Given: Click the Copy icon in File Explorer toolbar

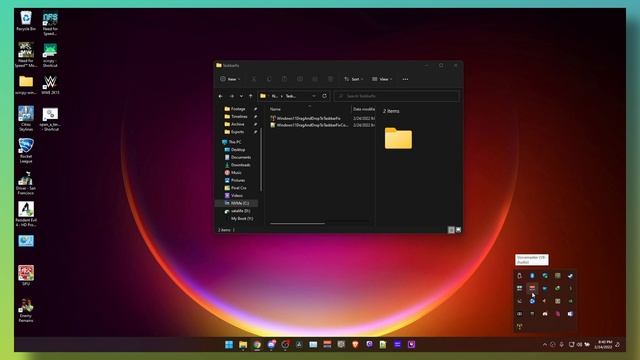Looking at the screenshot, I should (x=269, y=79).
